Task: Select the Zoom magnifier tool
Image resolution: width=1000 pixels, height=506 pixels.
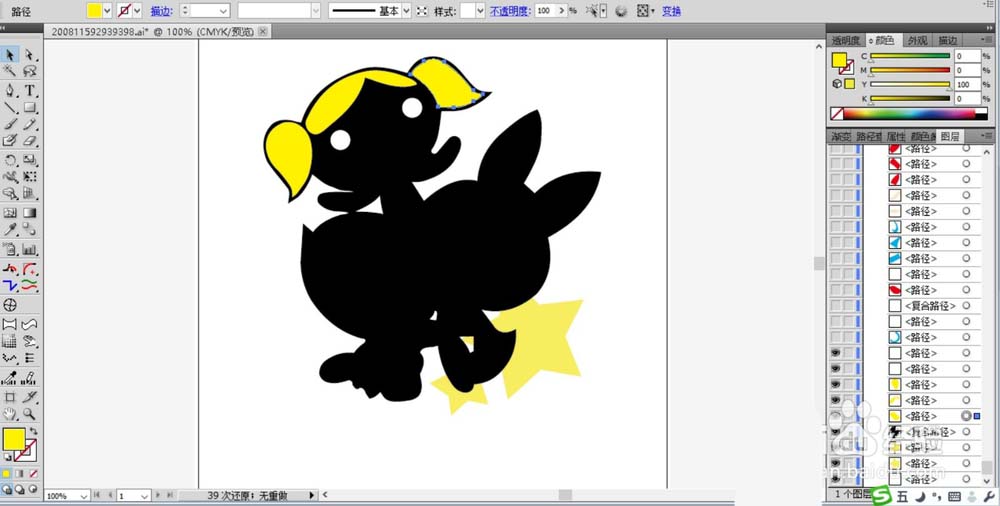Action: pyautogui.click(x=29, y=414)
